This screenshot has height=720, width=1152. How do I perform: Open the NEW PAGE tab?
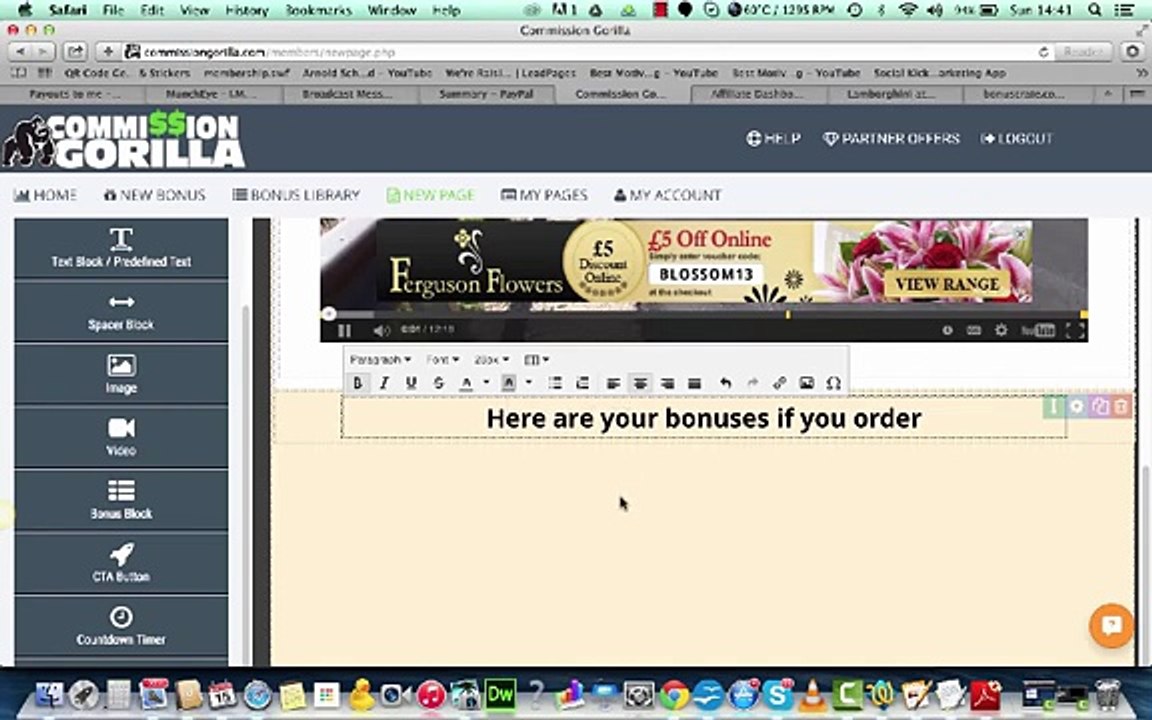(x=431, y=195)
